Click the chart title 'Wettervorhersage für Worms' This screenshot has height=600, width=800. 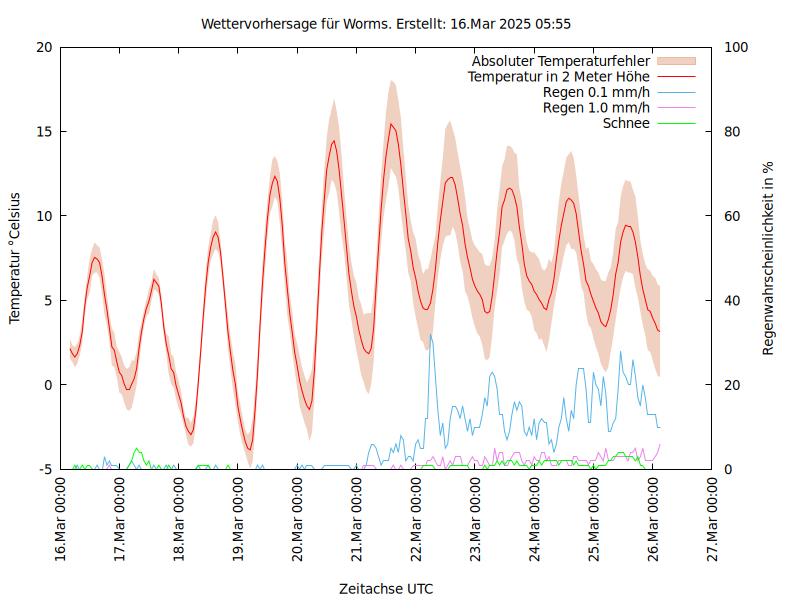tap(385, 23)
